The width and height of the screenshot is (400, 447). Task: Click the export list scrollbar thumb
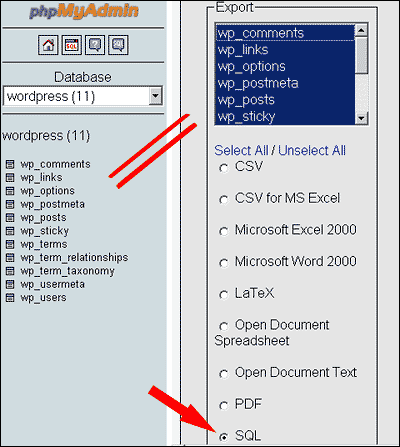tap(361, 55)
